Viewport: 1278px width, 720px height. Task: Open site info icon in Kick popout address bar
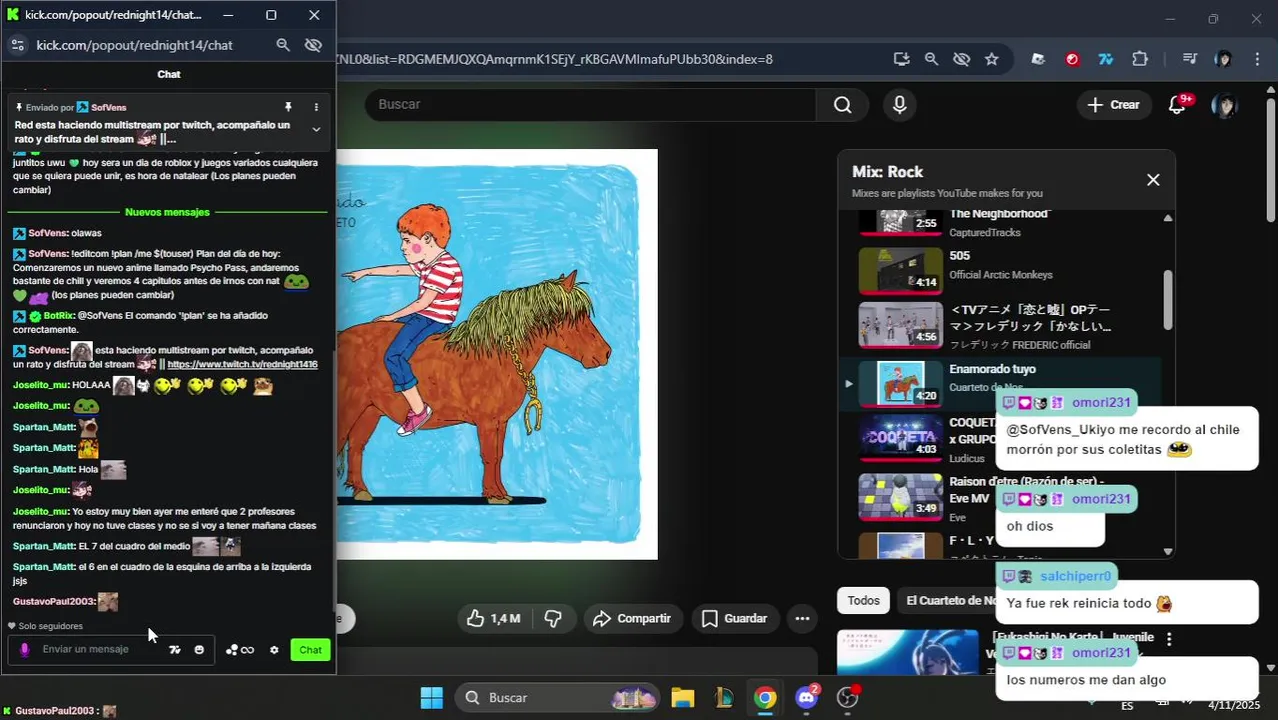17,45
